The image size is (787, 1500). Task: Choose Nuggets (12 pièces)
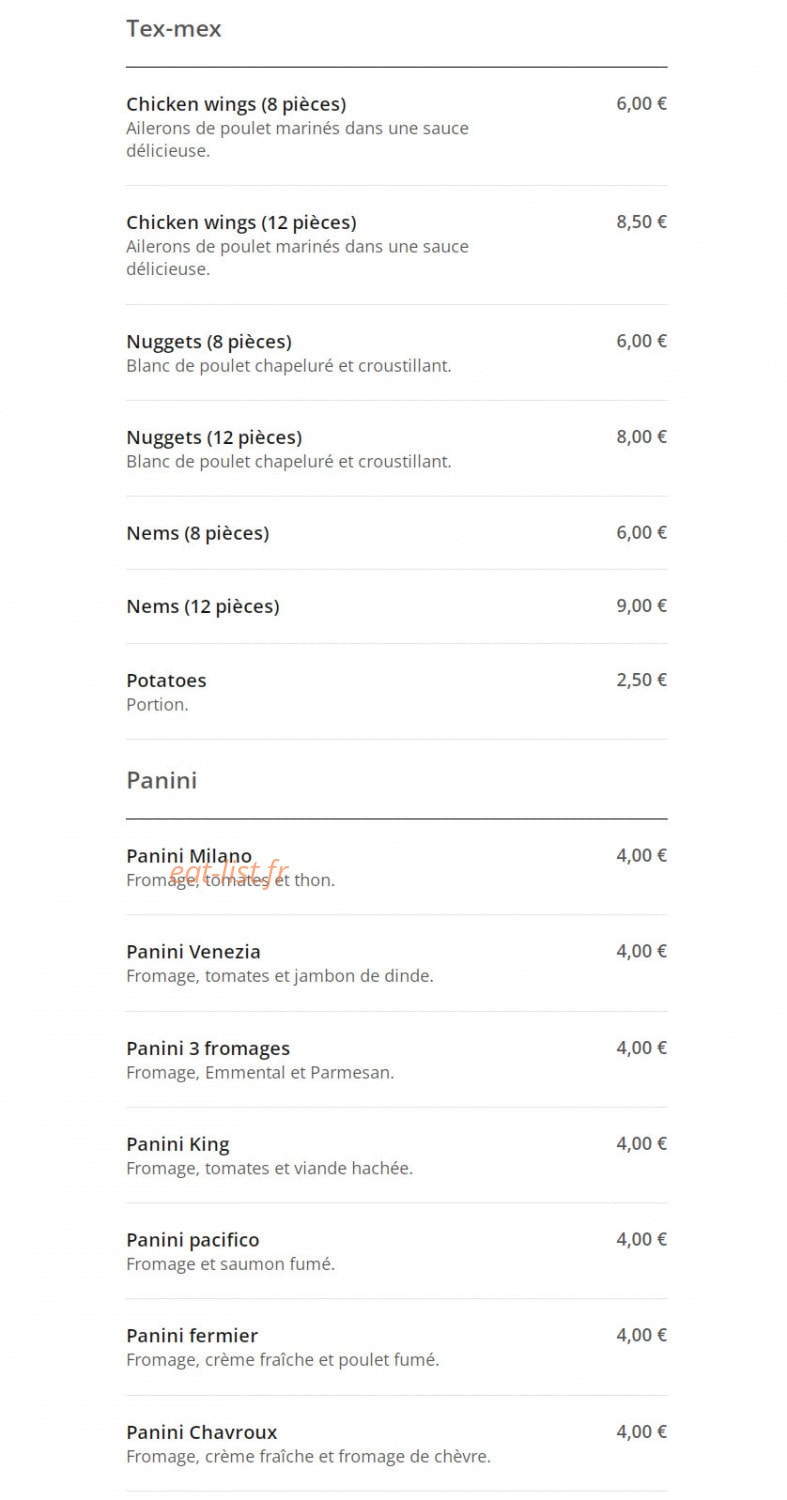click(396, 449)
